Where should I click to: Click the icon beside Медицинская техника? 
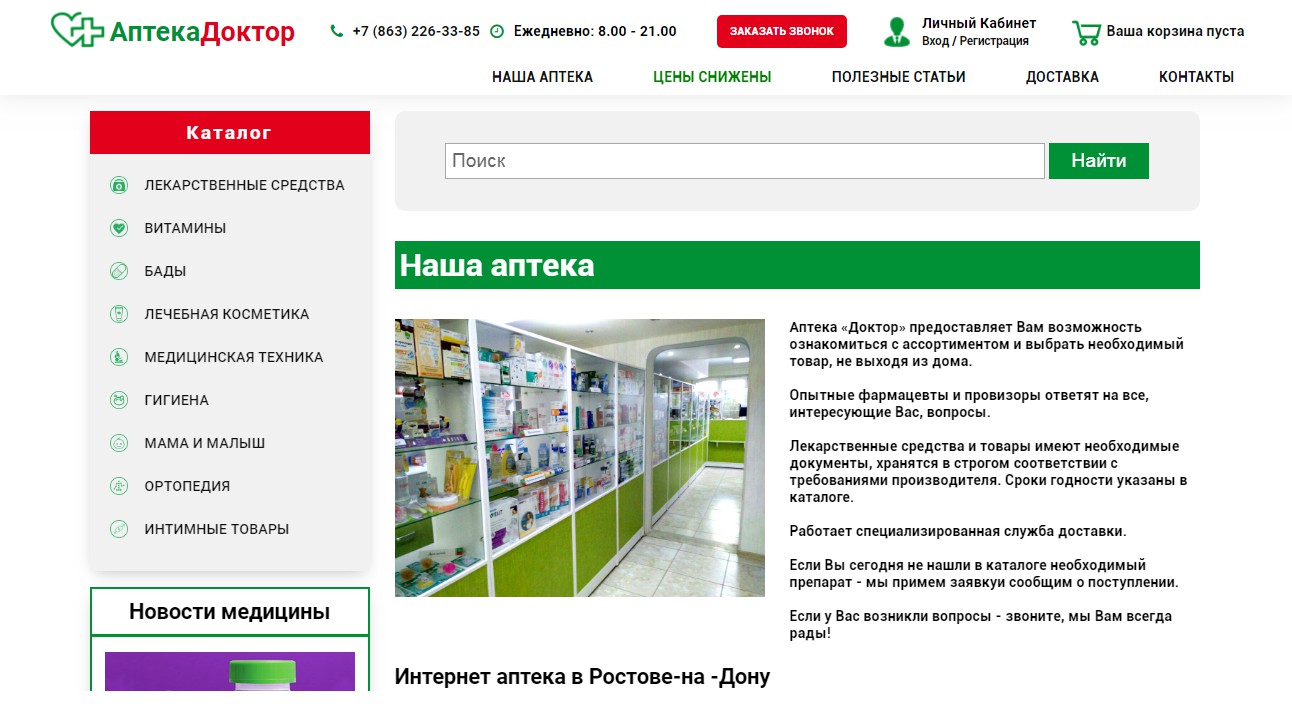(x=119, y=357)
